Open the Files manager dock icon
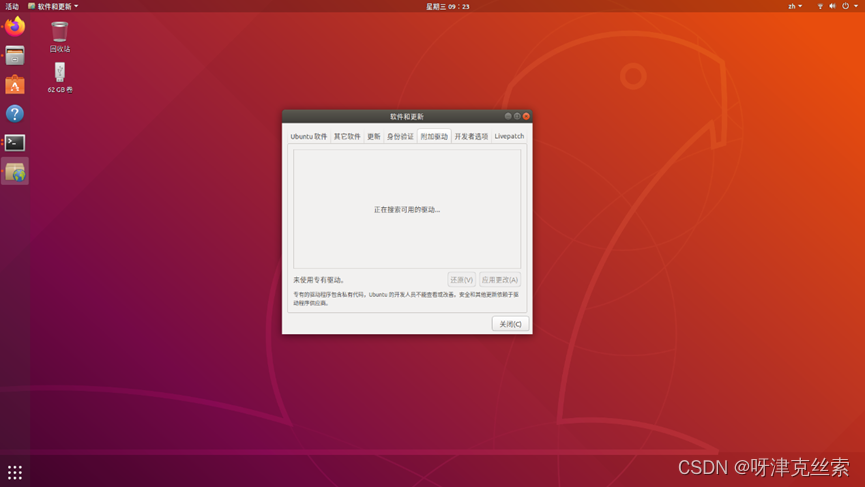The image size is (865, 487). coord(15,56)
